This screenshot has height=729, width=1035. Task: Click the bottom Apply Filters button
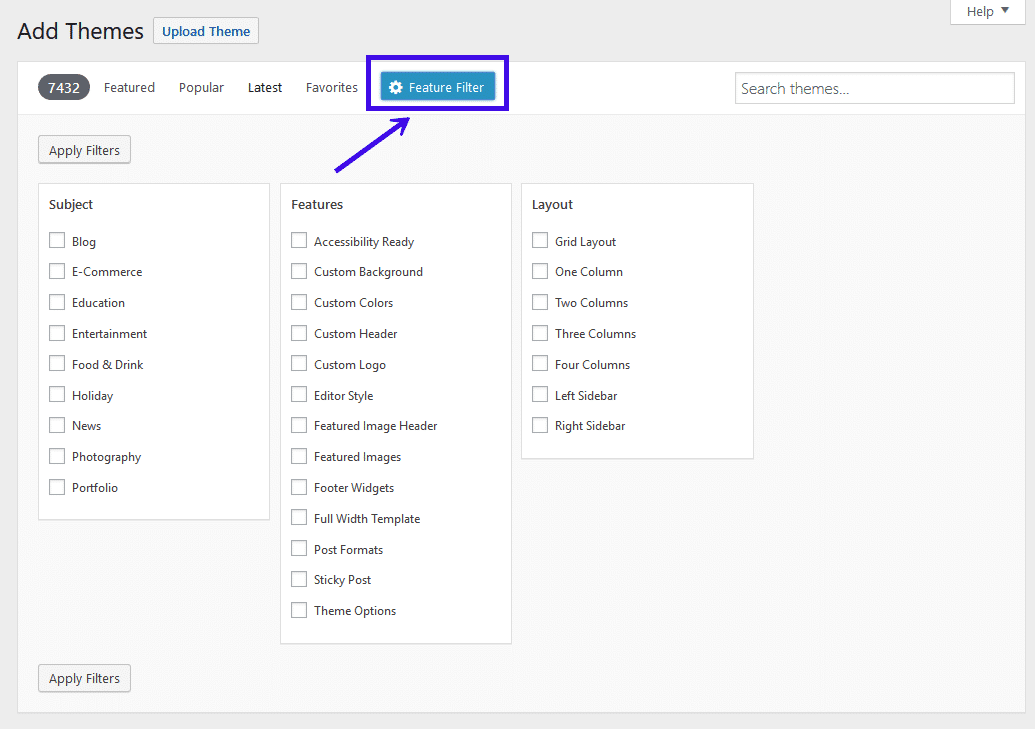point(84,678)
